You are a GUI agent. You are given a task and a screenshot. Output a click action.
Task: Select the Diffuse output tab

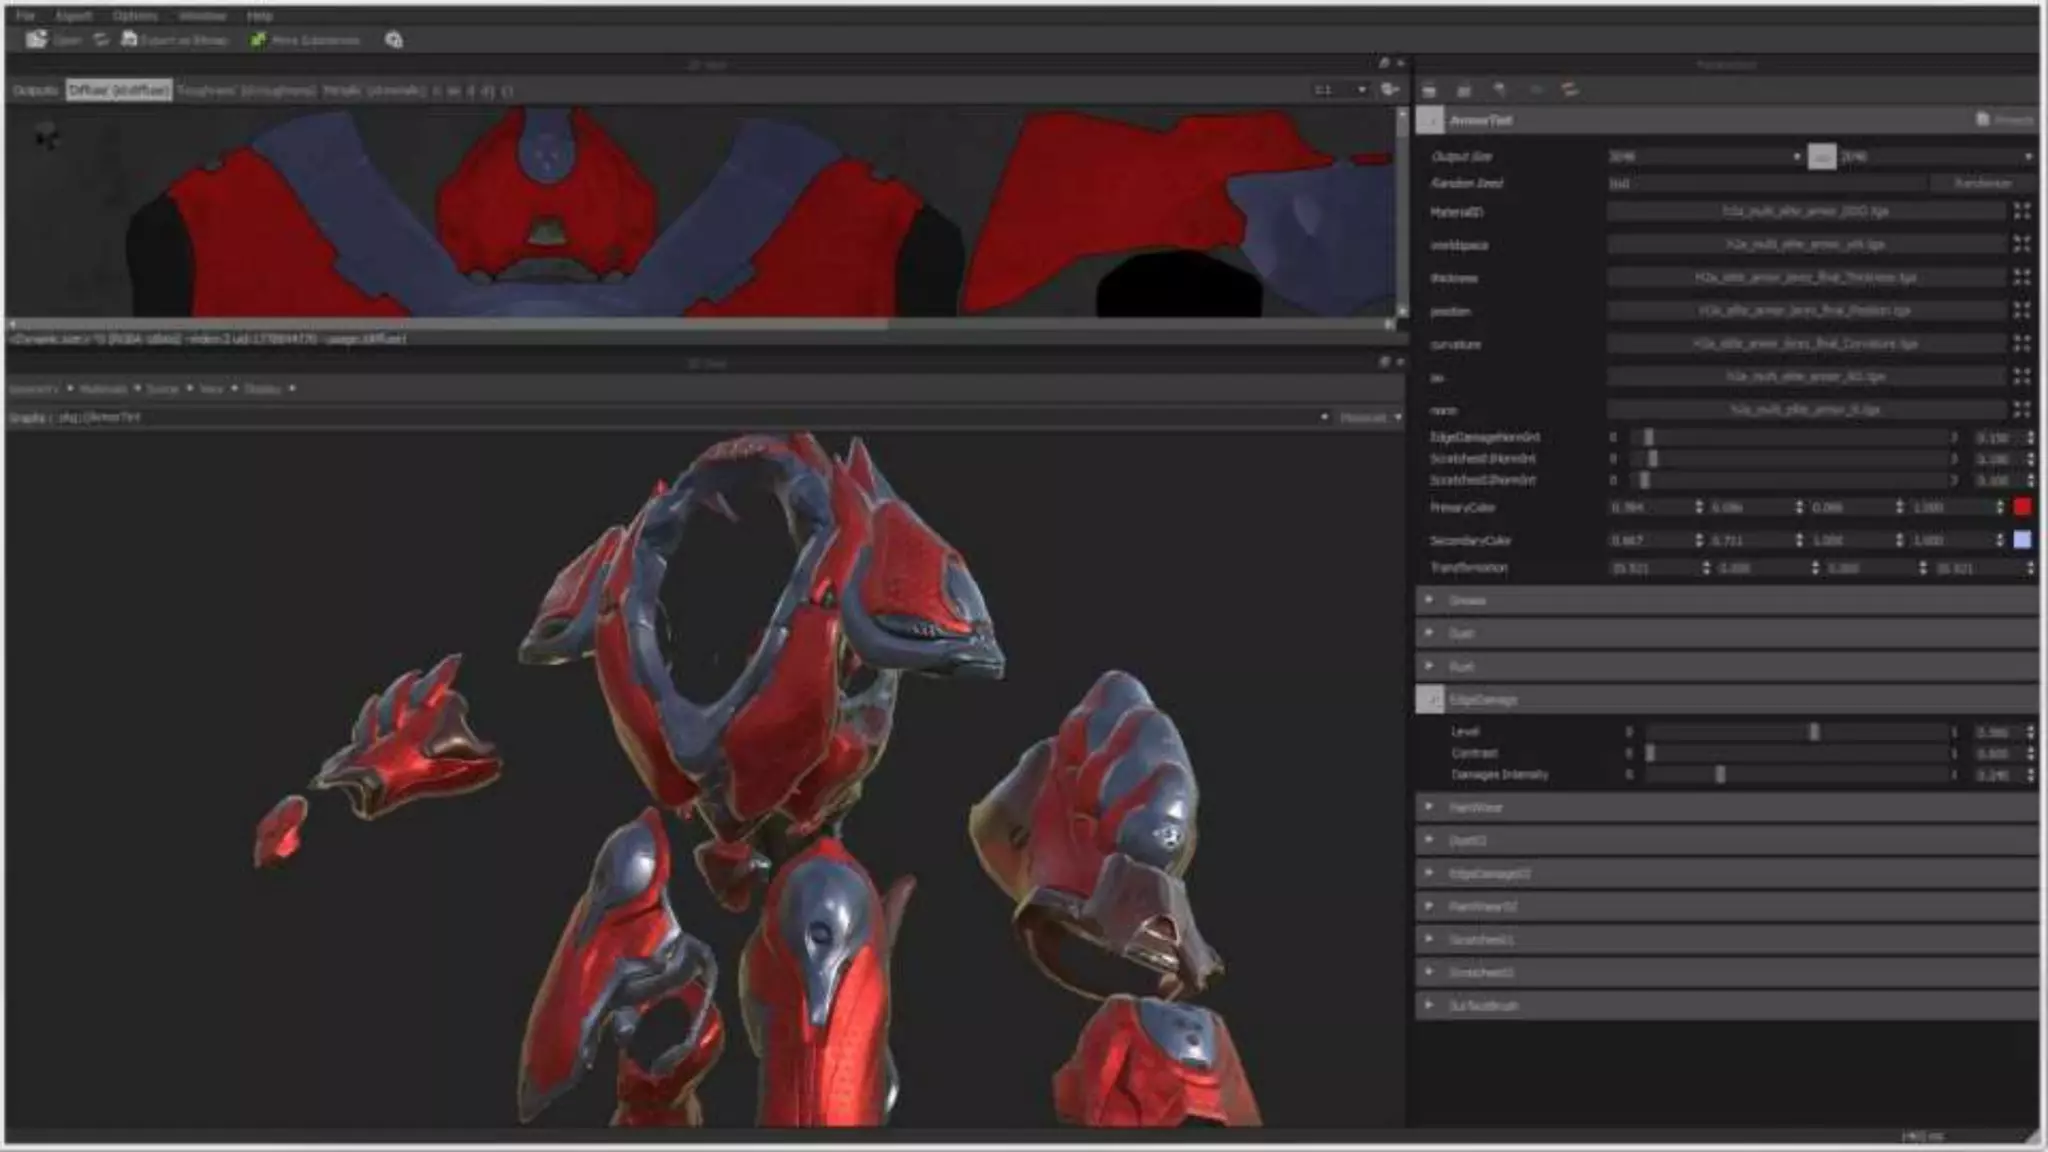(119, 91)
